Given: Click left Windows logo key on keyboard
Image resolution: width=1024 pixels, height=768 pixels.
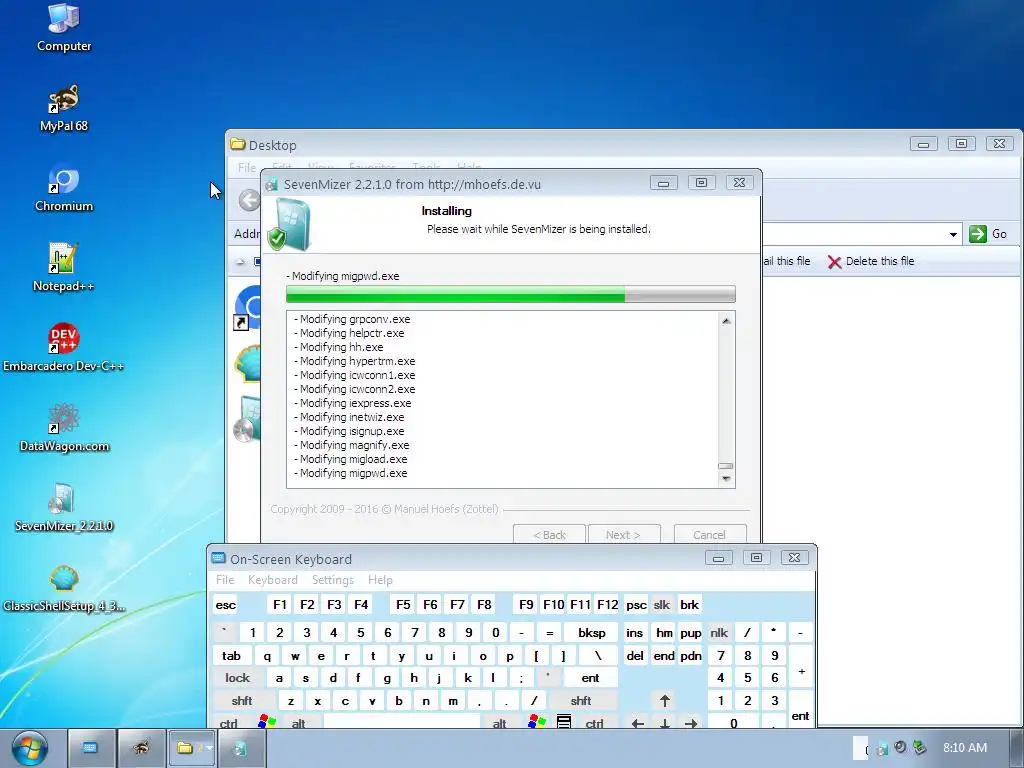Looking at the screenshot, I should click(x=266, y=722).
